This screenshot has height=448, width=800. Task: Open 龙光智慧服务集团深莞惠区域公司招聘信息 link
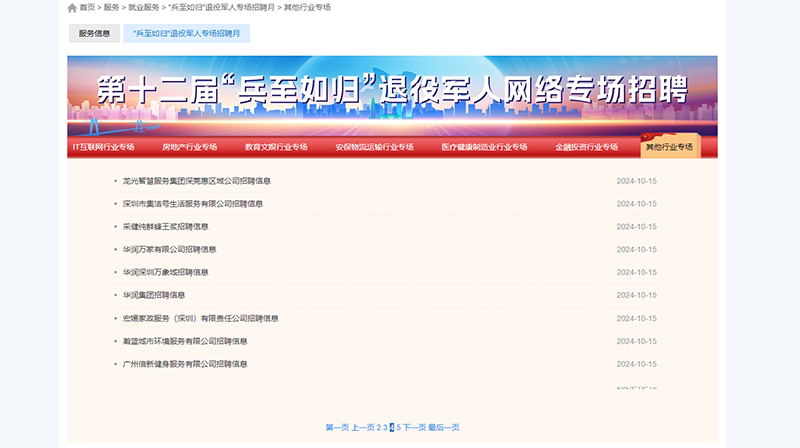[196, 181]
